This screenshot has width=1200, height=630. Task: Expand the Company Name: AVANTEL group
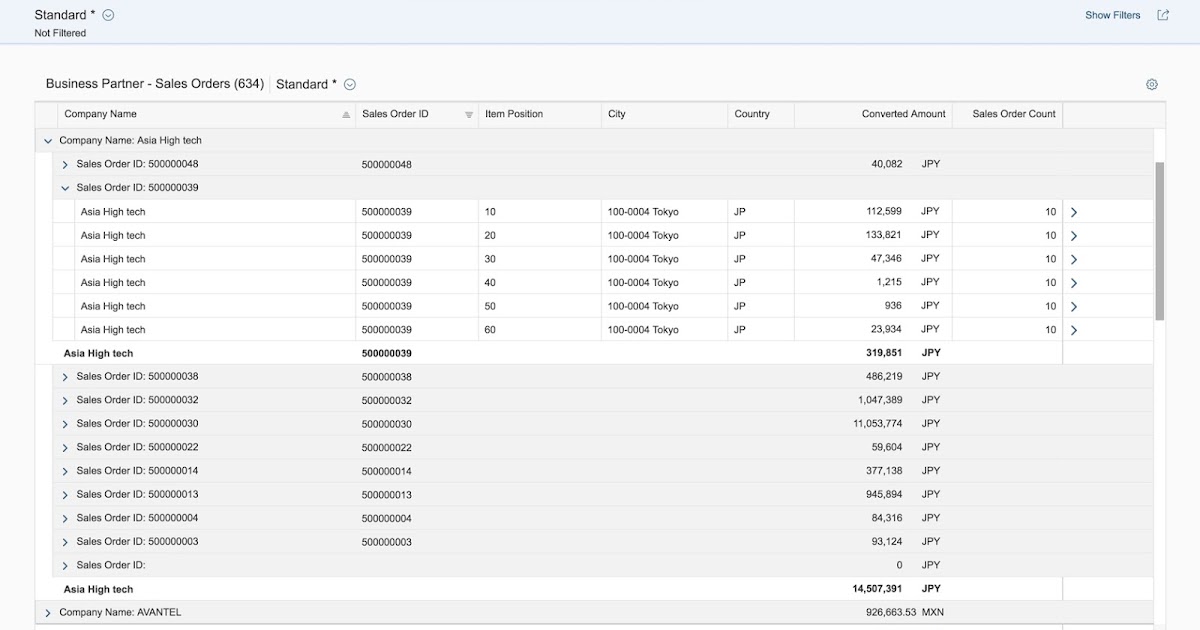pyautogui.click(x=47, y=611)
